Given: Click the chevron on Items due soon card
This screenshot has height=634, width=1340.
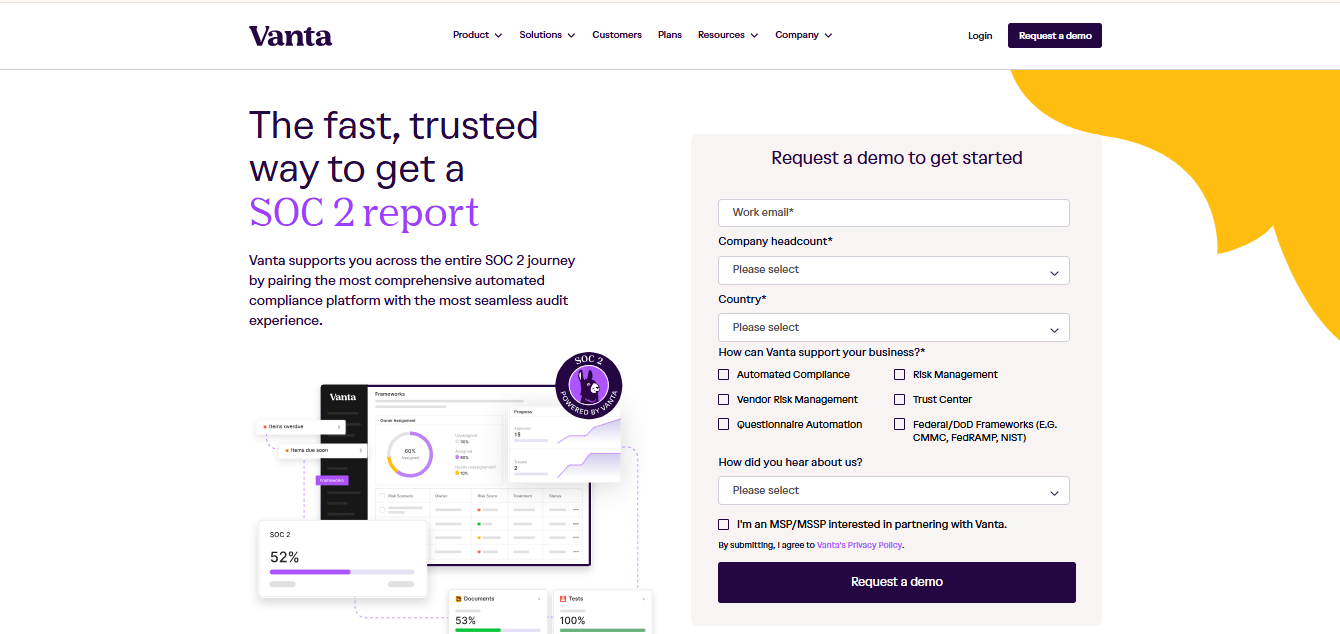Looking at the screenshot, I should click(x=360, y=451).
